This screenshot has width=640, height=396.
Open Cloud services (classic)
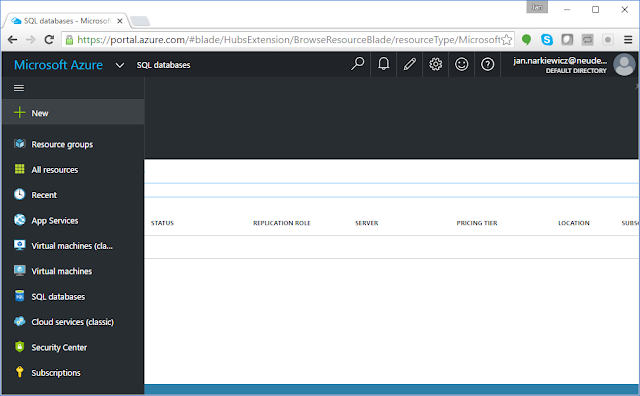[73, 322]
